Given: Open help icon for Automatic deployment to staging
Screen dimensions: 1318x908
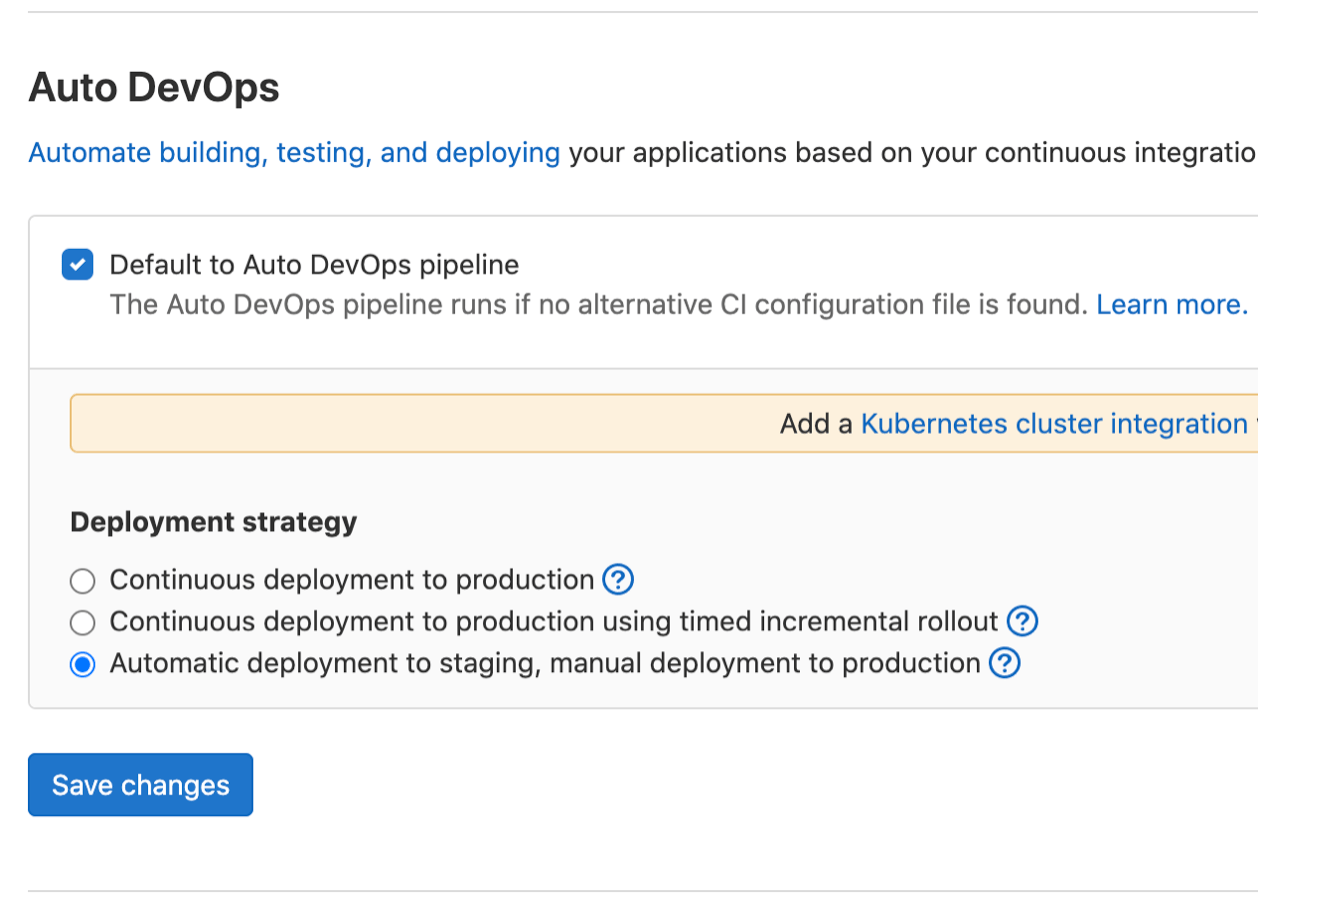Looking at the screenshot, I should 1004,663.
